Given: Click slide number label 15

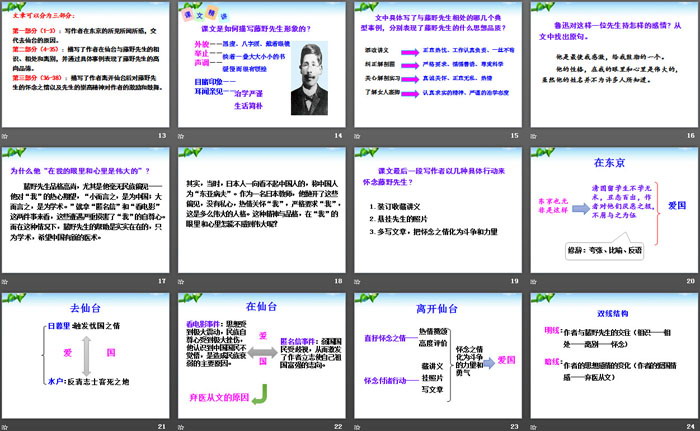Looking at the screenshot, I should [x=514, y=135].
